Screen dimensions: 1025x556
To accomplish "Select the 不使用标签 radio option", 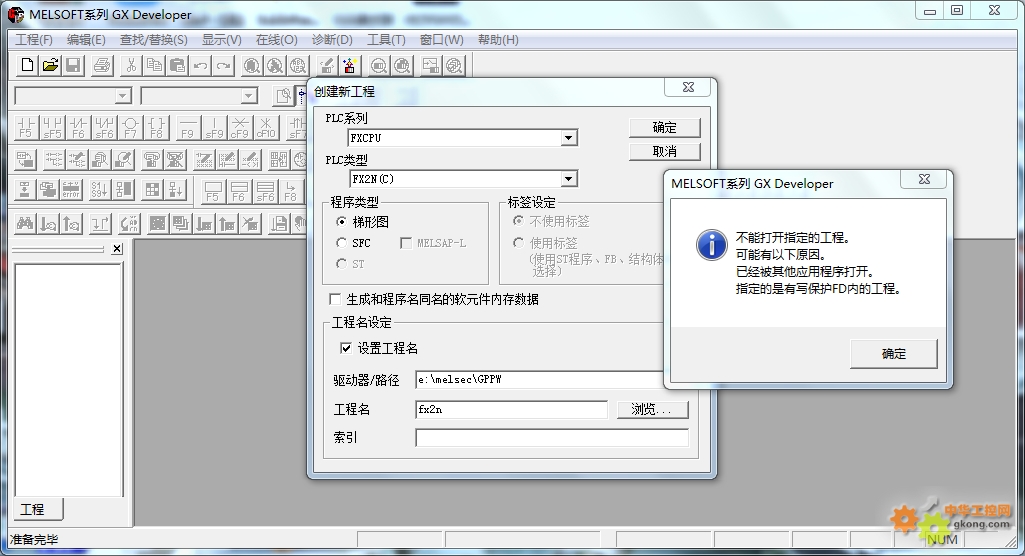I will pos(518,221).
